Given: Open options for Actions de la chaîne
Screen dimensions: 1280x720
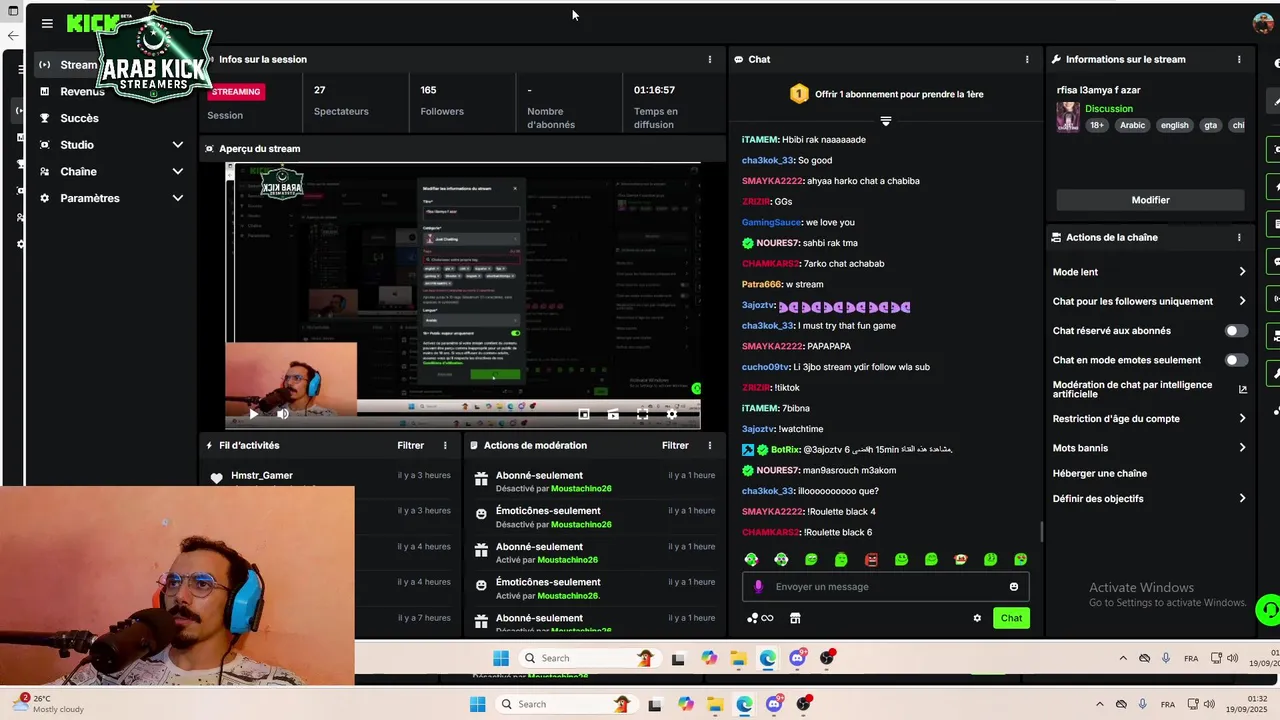Looking at the screenshot, I should pos(1239,238).
